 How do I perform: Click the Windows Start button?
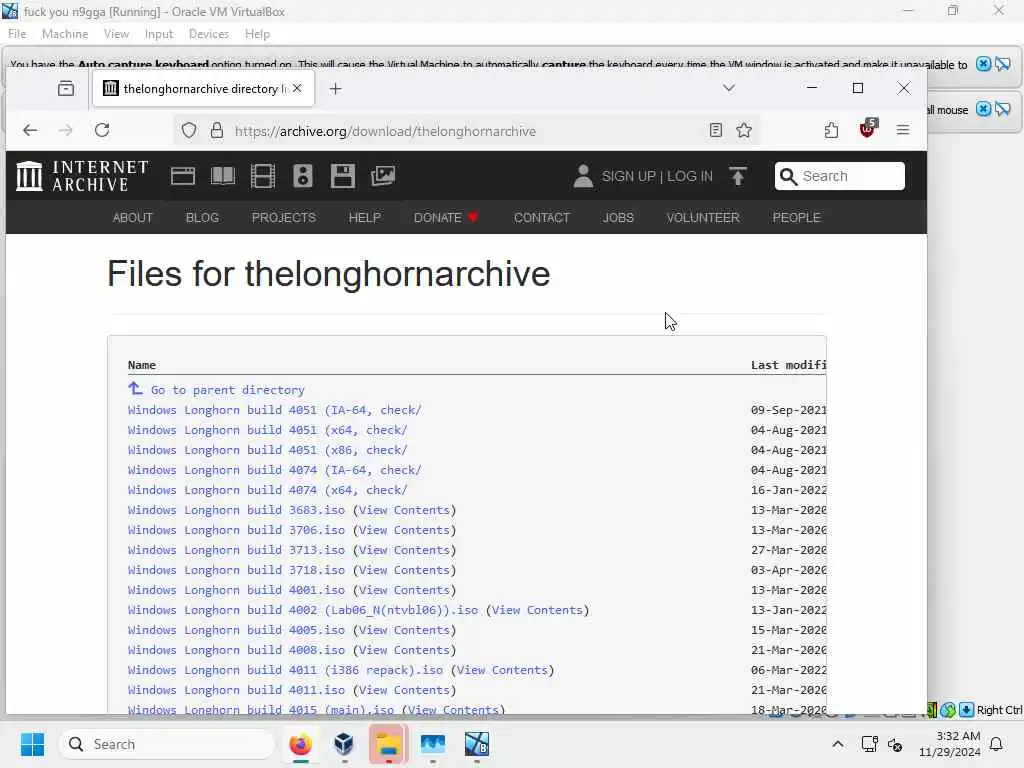[32, 744]
